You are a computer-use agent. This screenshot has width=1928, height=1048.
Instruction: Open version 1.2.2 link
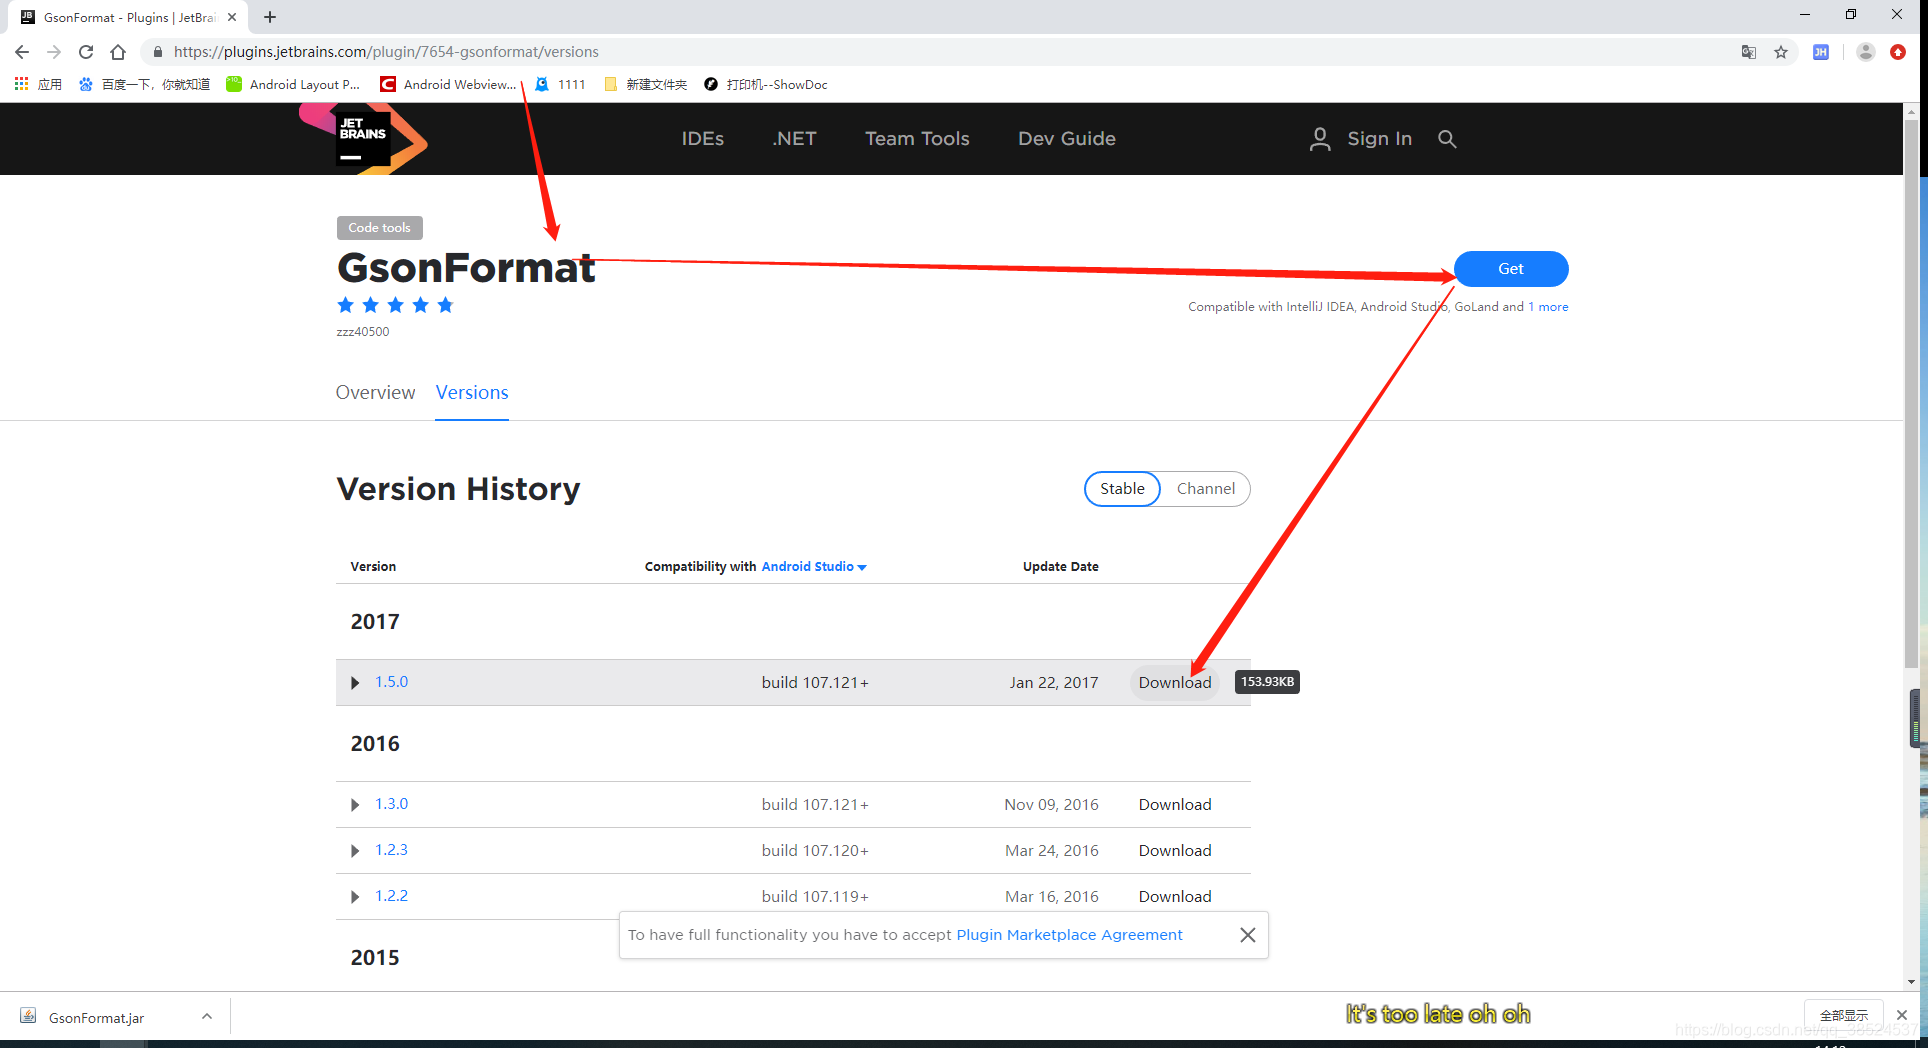[x=391, y=896]
